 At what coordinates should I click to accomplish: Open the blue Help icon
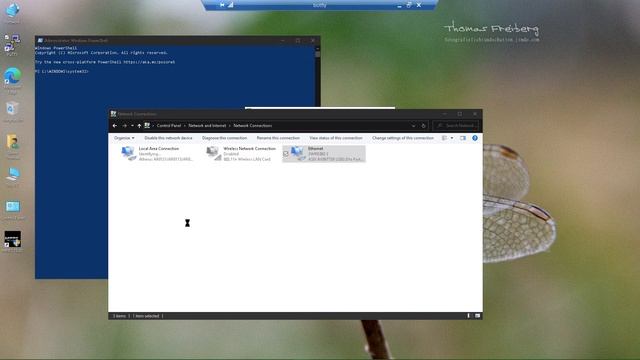point(475,138)
